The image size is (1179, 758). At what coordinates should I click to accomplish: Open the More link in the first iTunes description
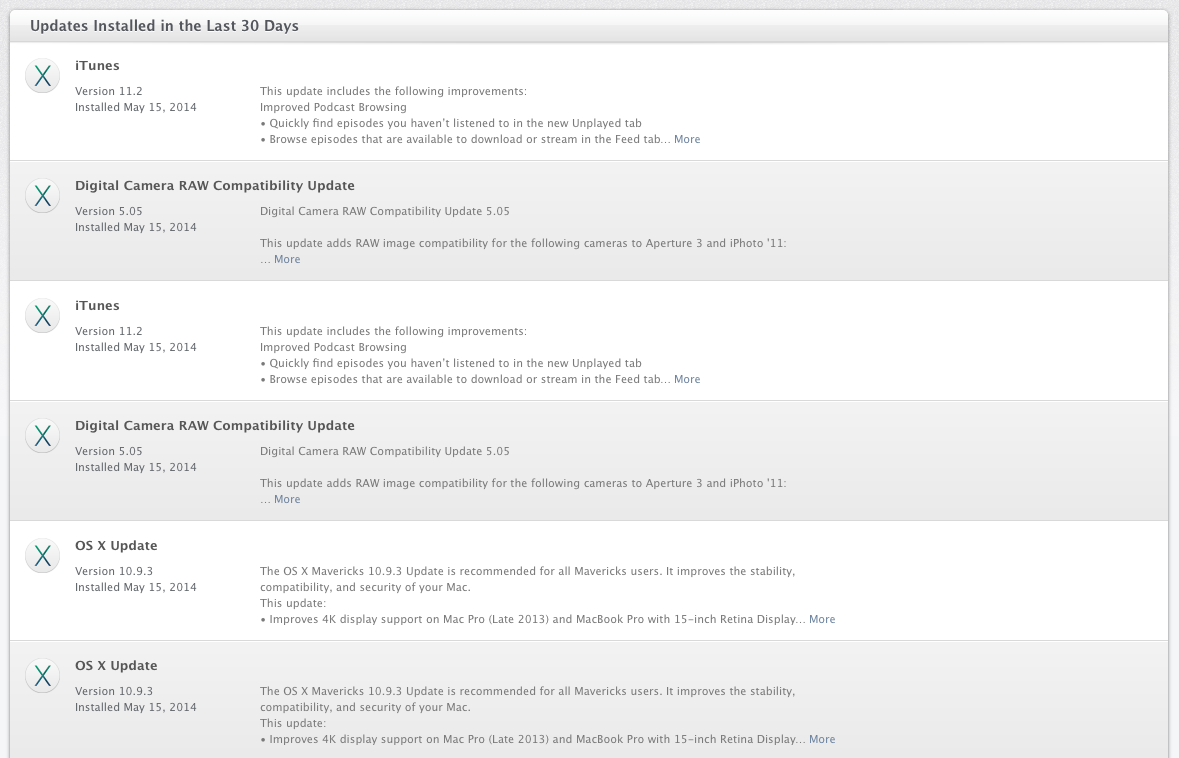[x=686, y=139]
